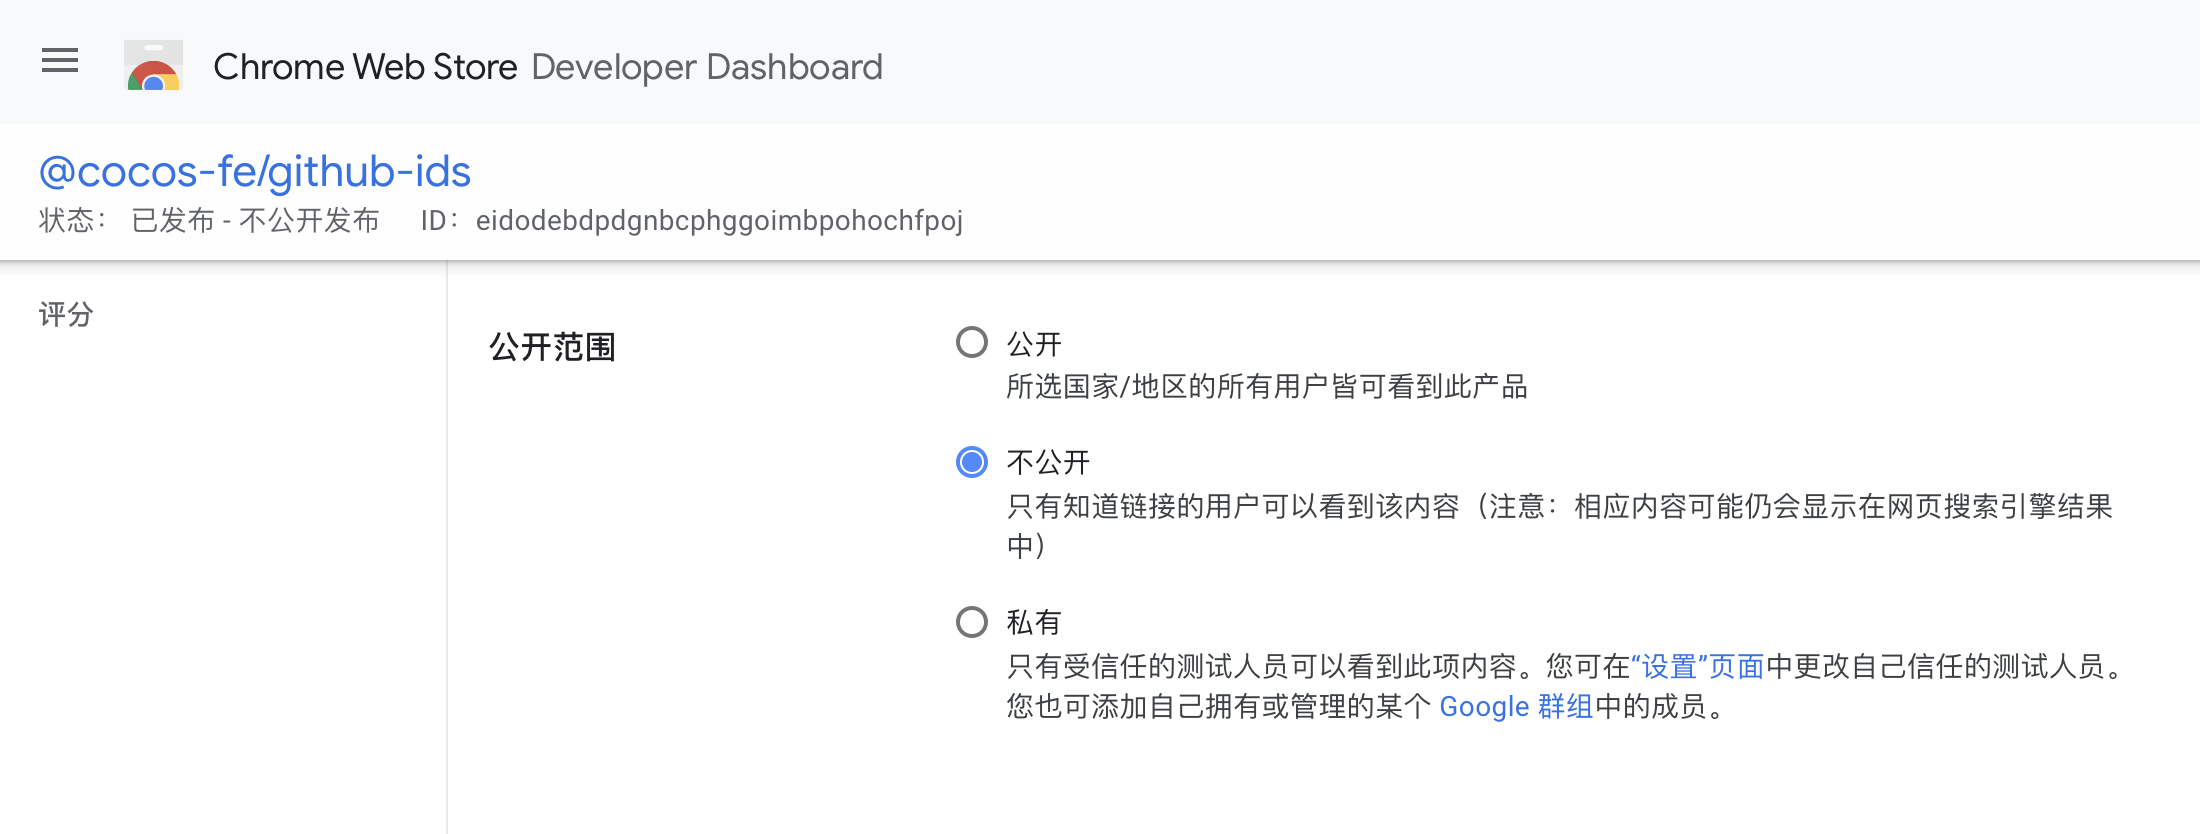This screenshot has height=834, width=2200.
Task: Click the "Chrome Web Store" title text
Action: point(365,67)
